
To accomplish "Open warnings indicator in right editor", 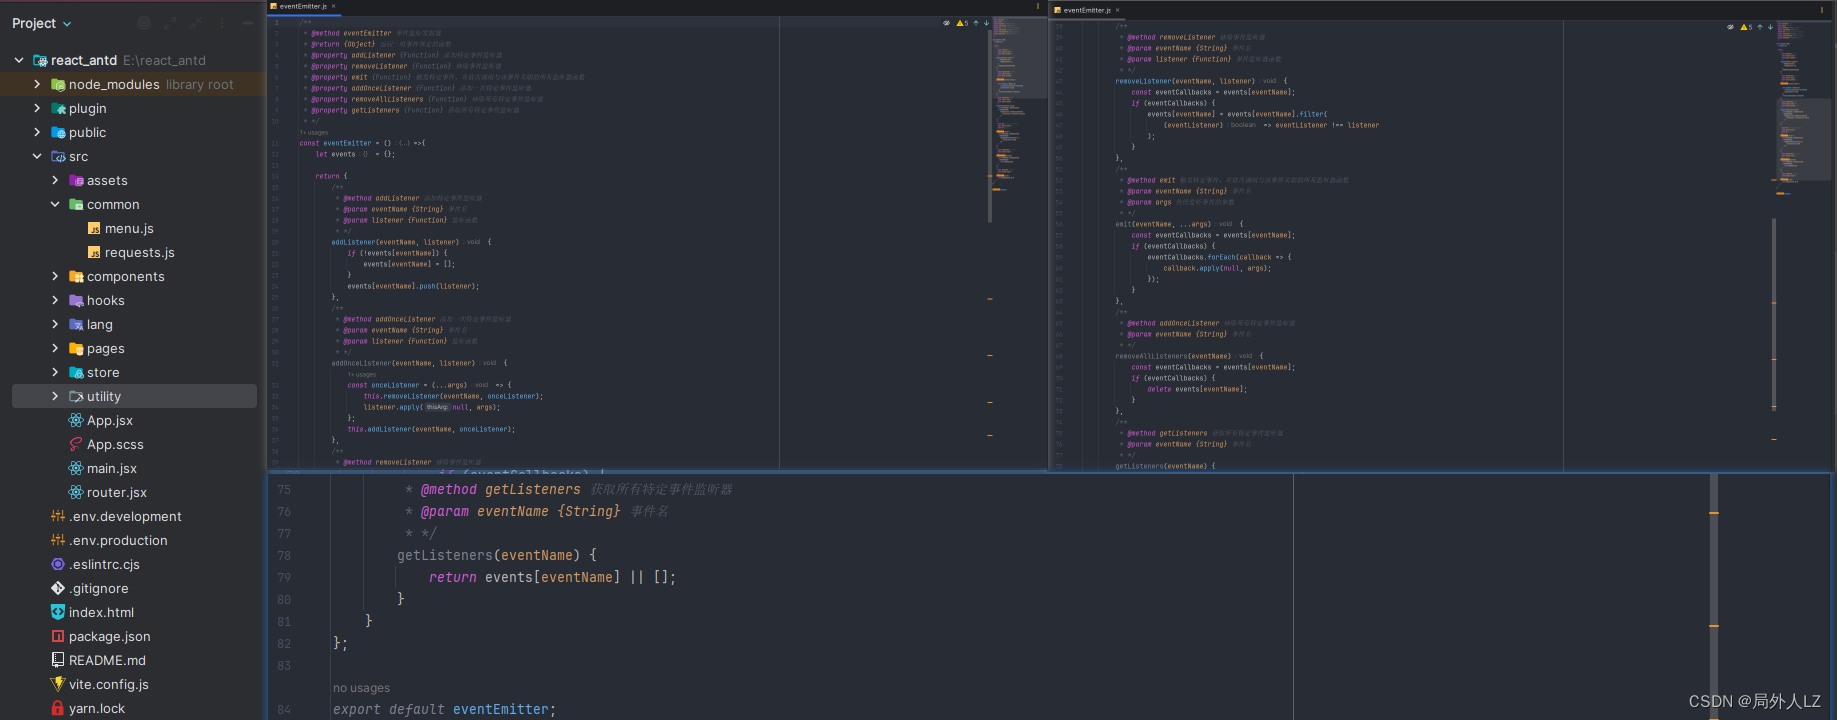I will click(1746, 27).
